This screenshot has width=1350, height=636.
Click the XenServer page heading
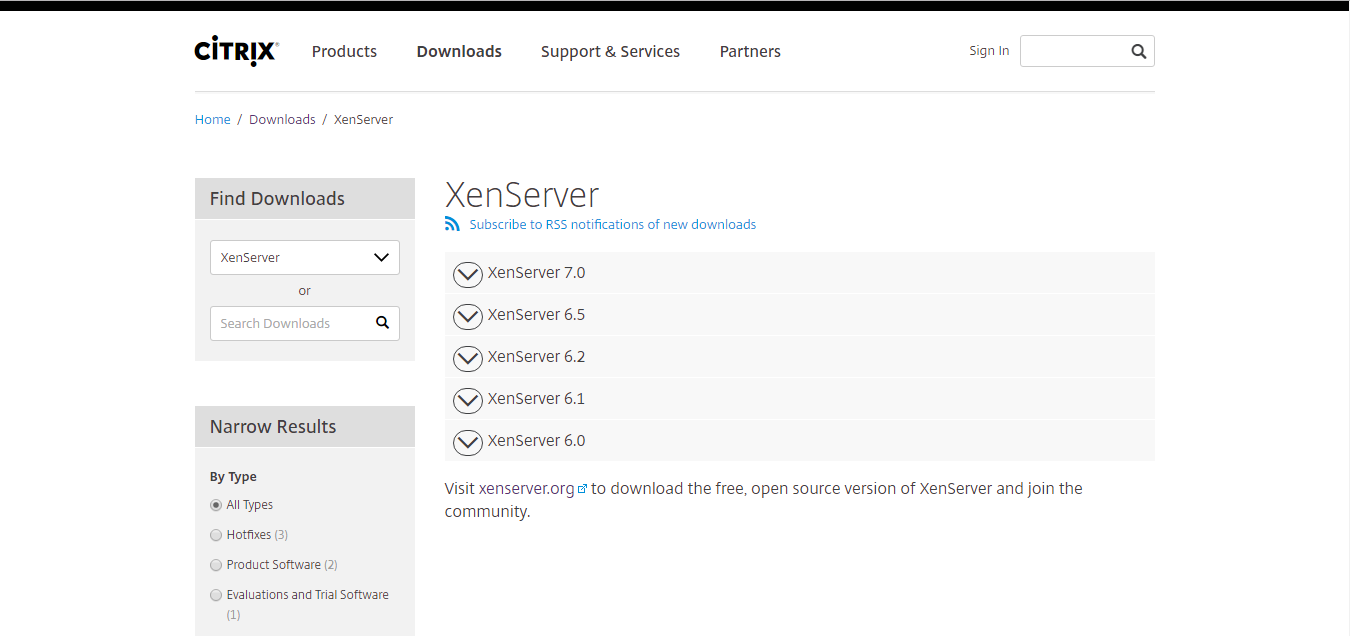[x=522, y=194]
